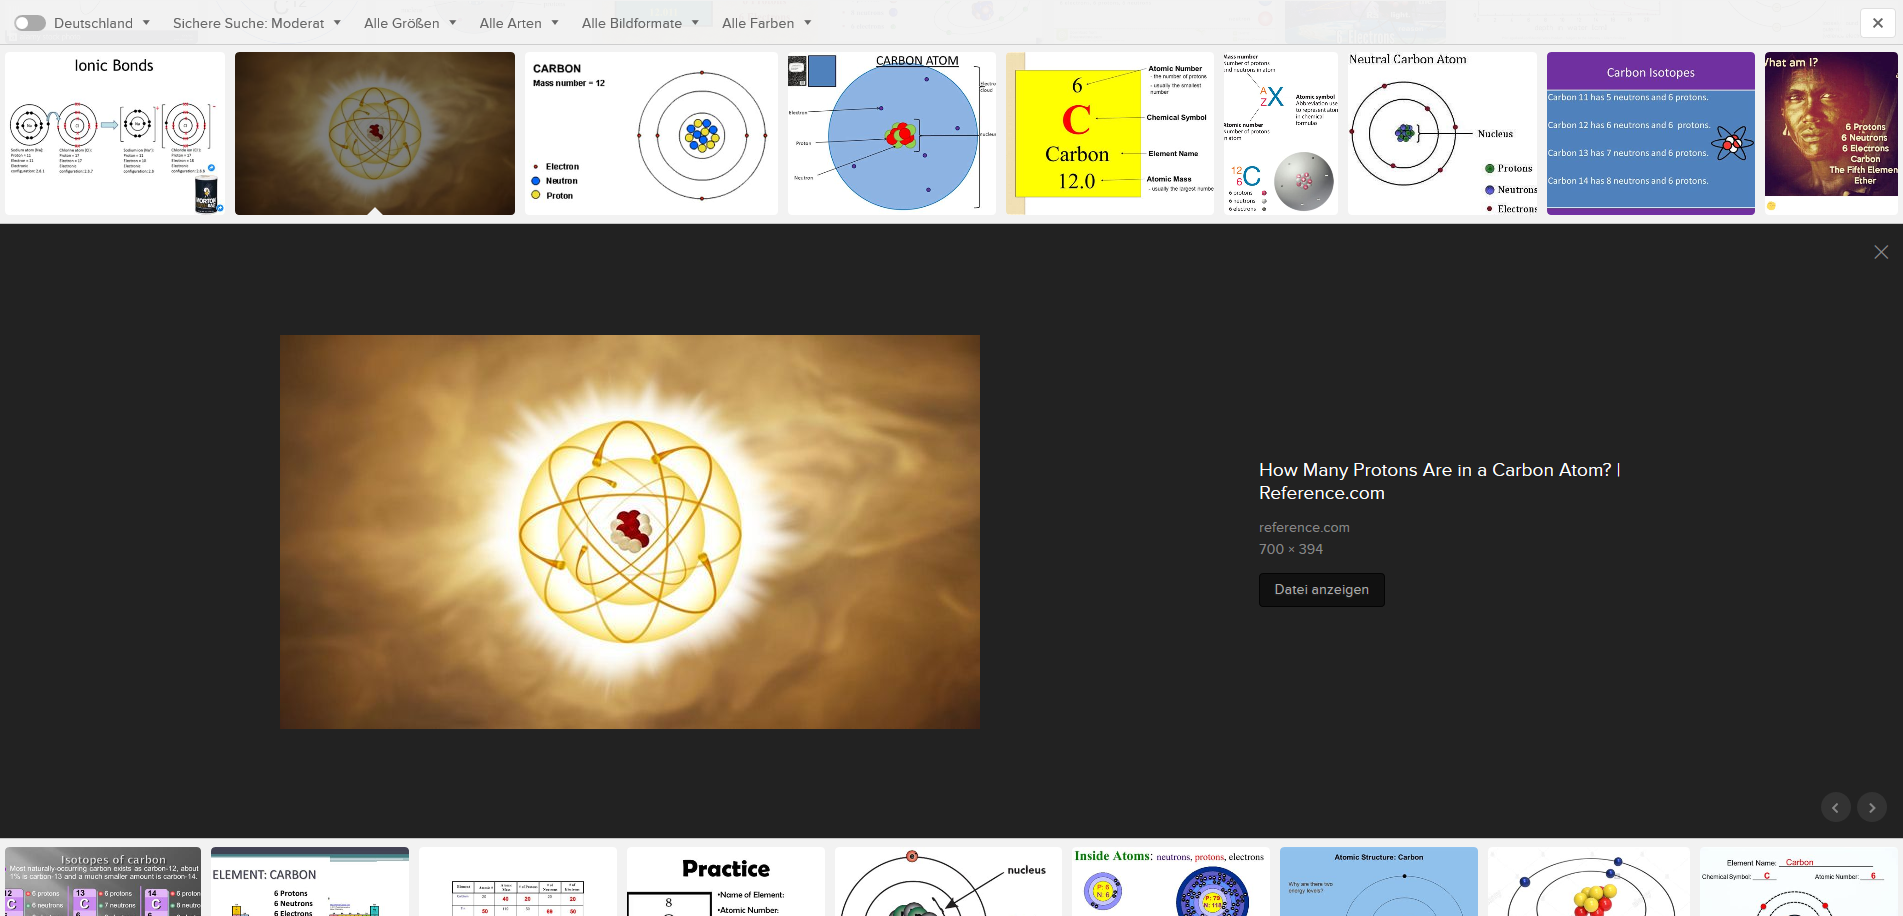This screenshot has width=1903, height=916.
Task: Click the large carbon atom preview image
Action: click(630, 532)
